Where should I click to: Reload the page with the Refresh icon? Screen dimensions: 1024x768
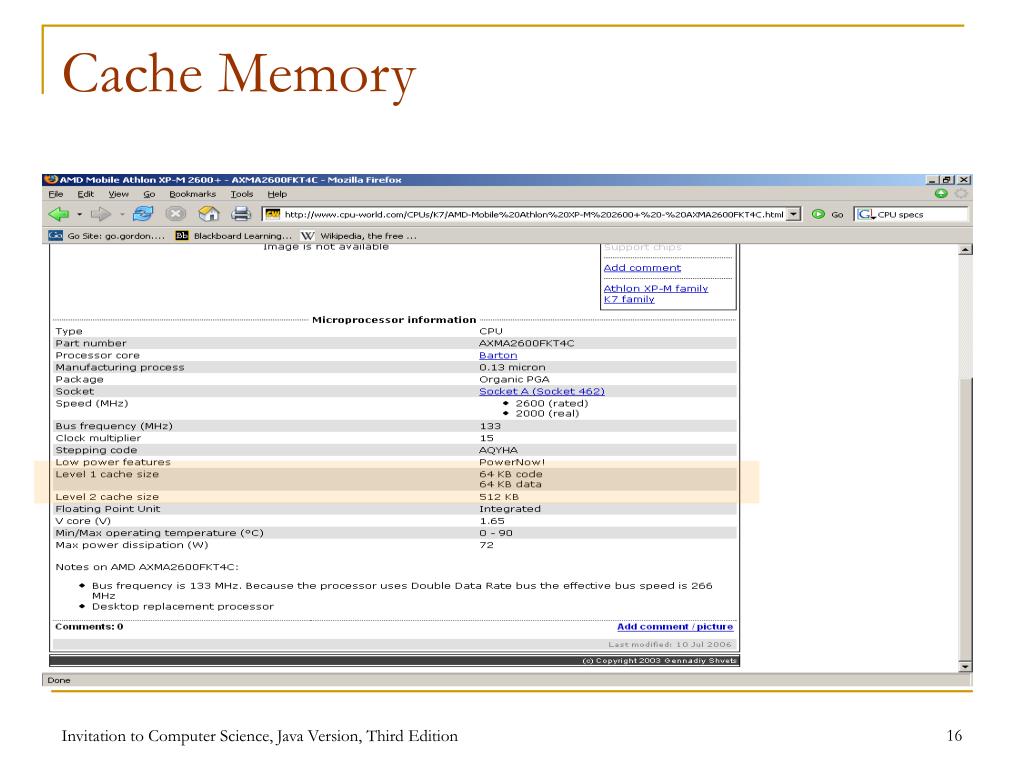click(143, 214)
